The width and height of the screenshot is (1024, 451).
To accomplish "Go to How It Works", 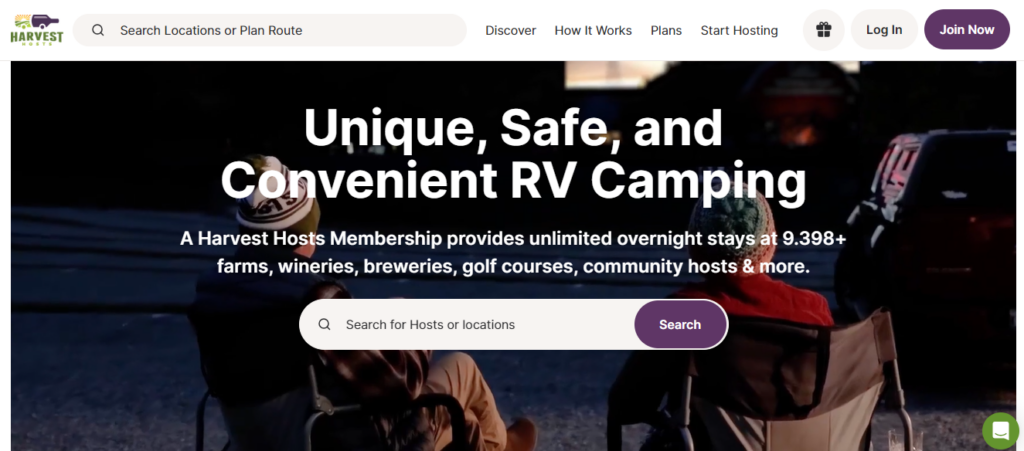I will pos(593,30).
